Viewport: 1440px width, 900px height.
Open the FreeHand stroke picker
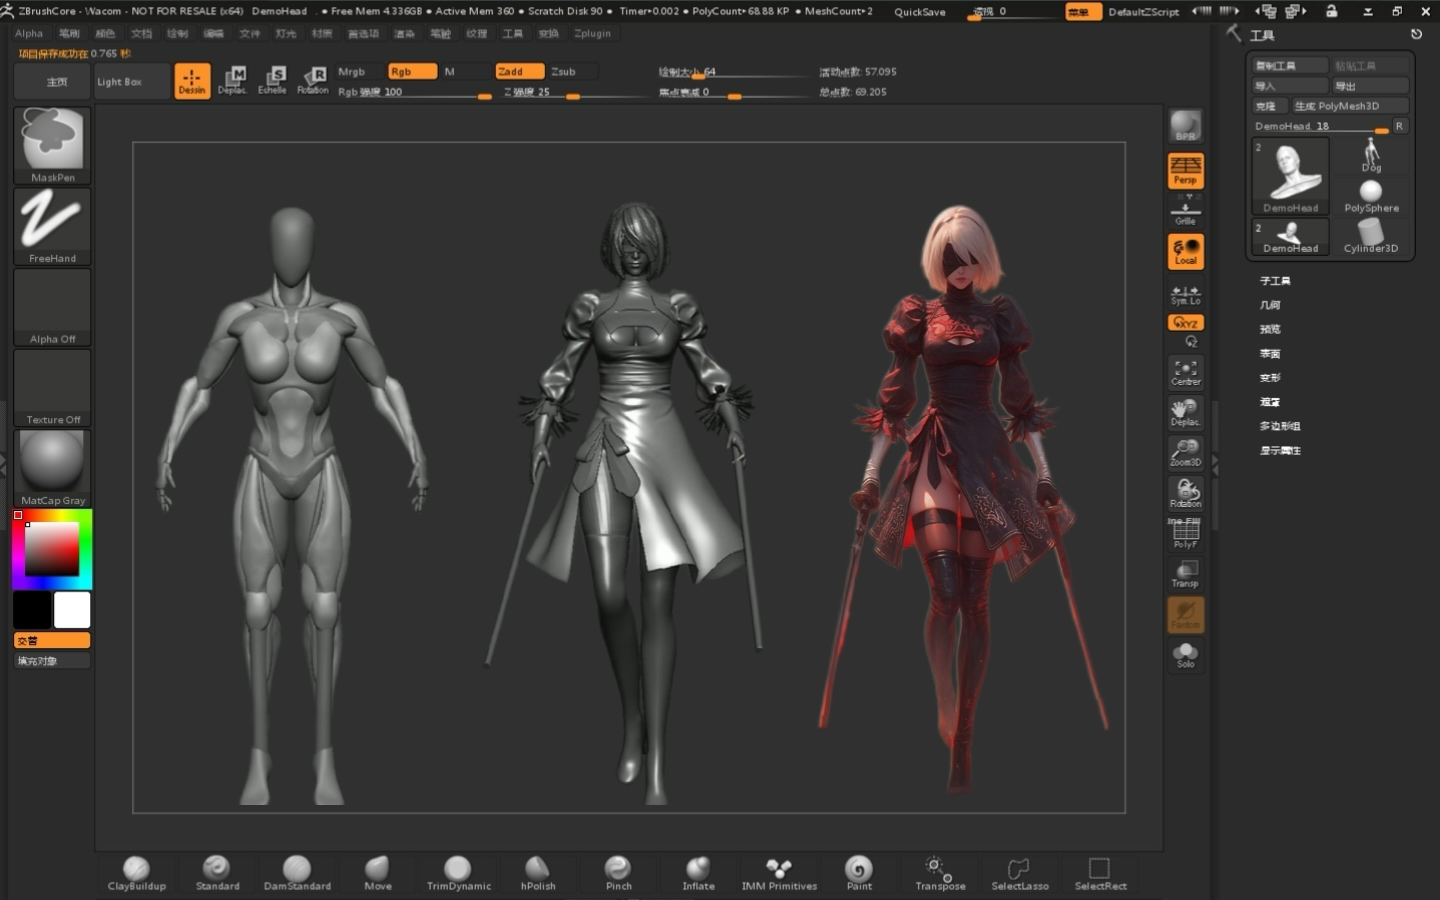[52, 227]
